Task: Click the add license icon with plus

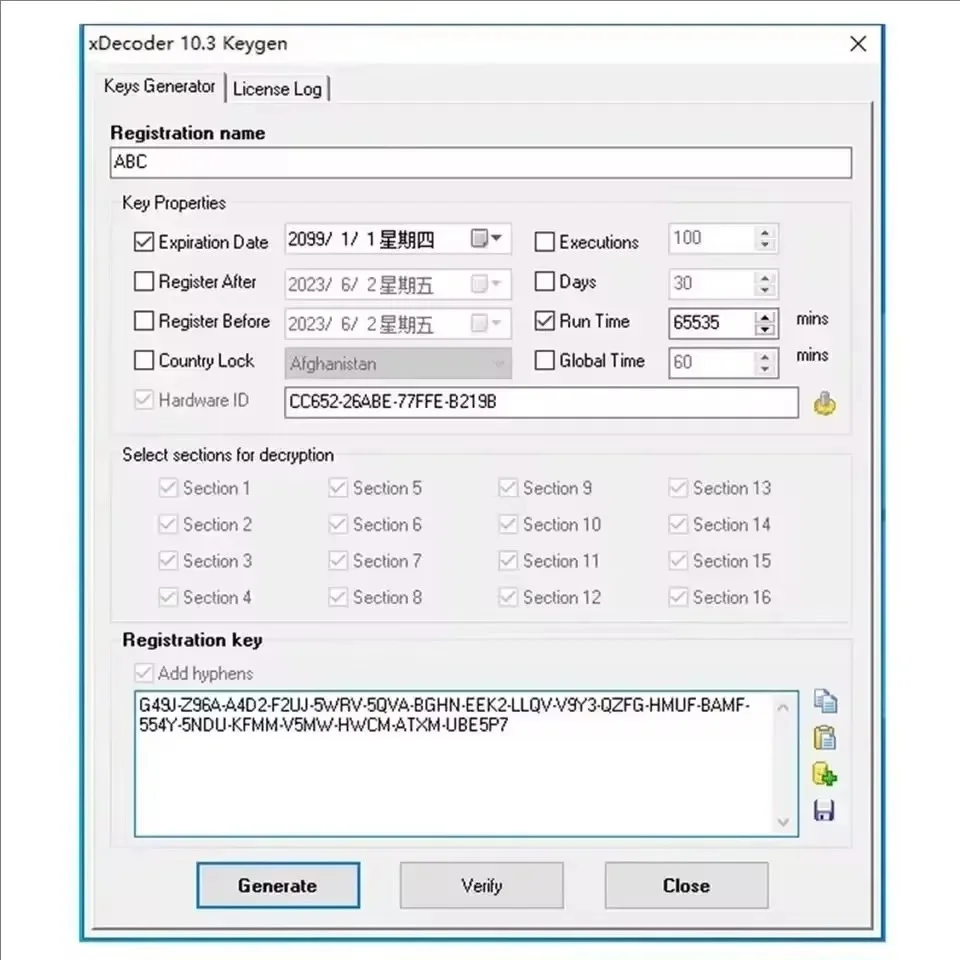Action: (825, 774)
